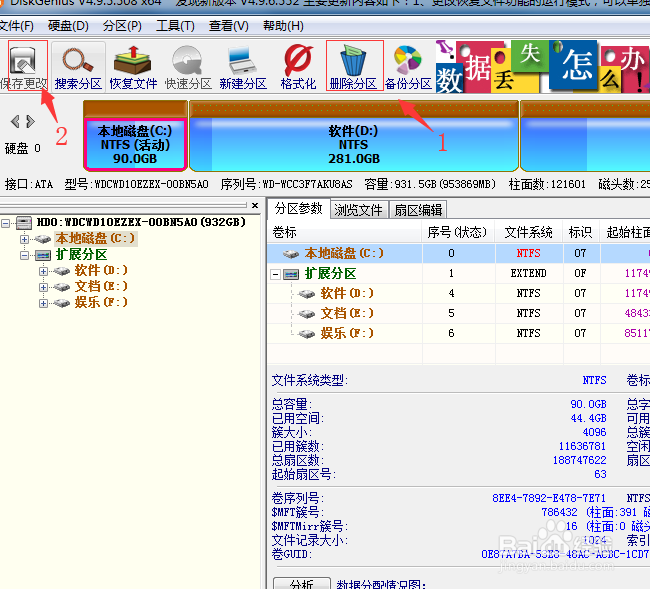
Task: Open the 帮助(H) menu
Action: [x=283, y=26]
